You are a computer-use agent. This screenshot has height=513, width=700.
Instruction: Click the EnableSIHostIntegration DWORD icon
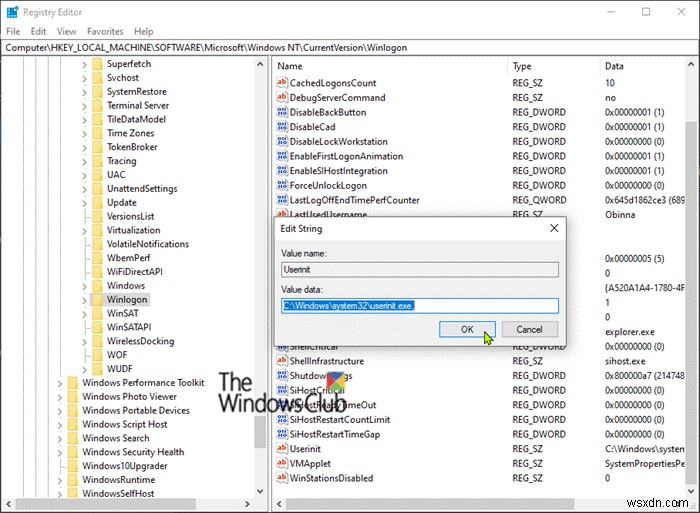(x=282, y=171)
